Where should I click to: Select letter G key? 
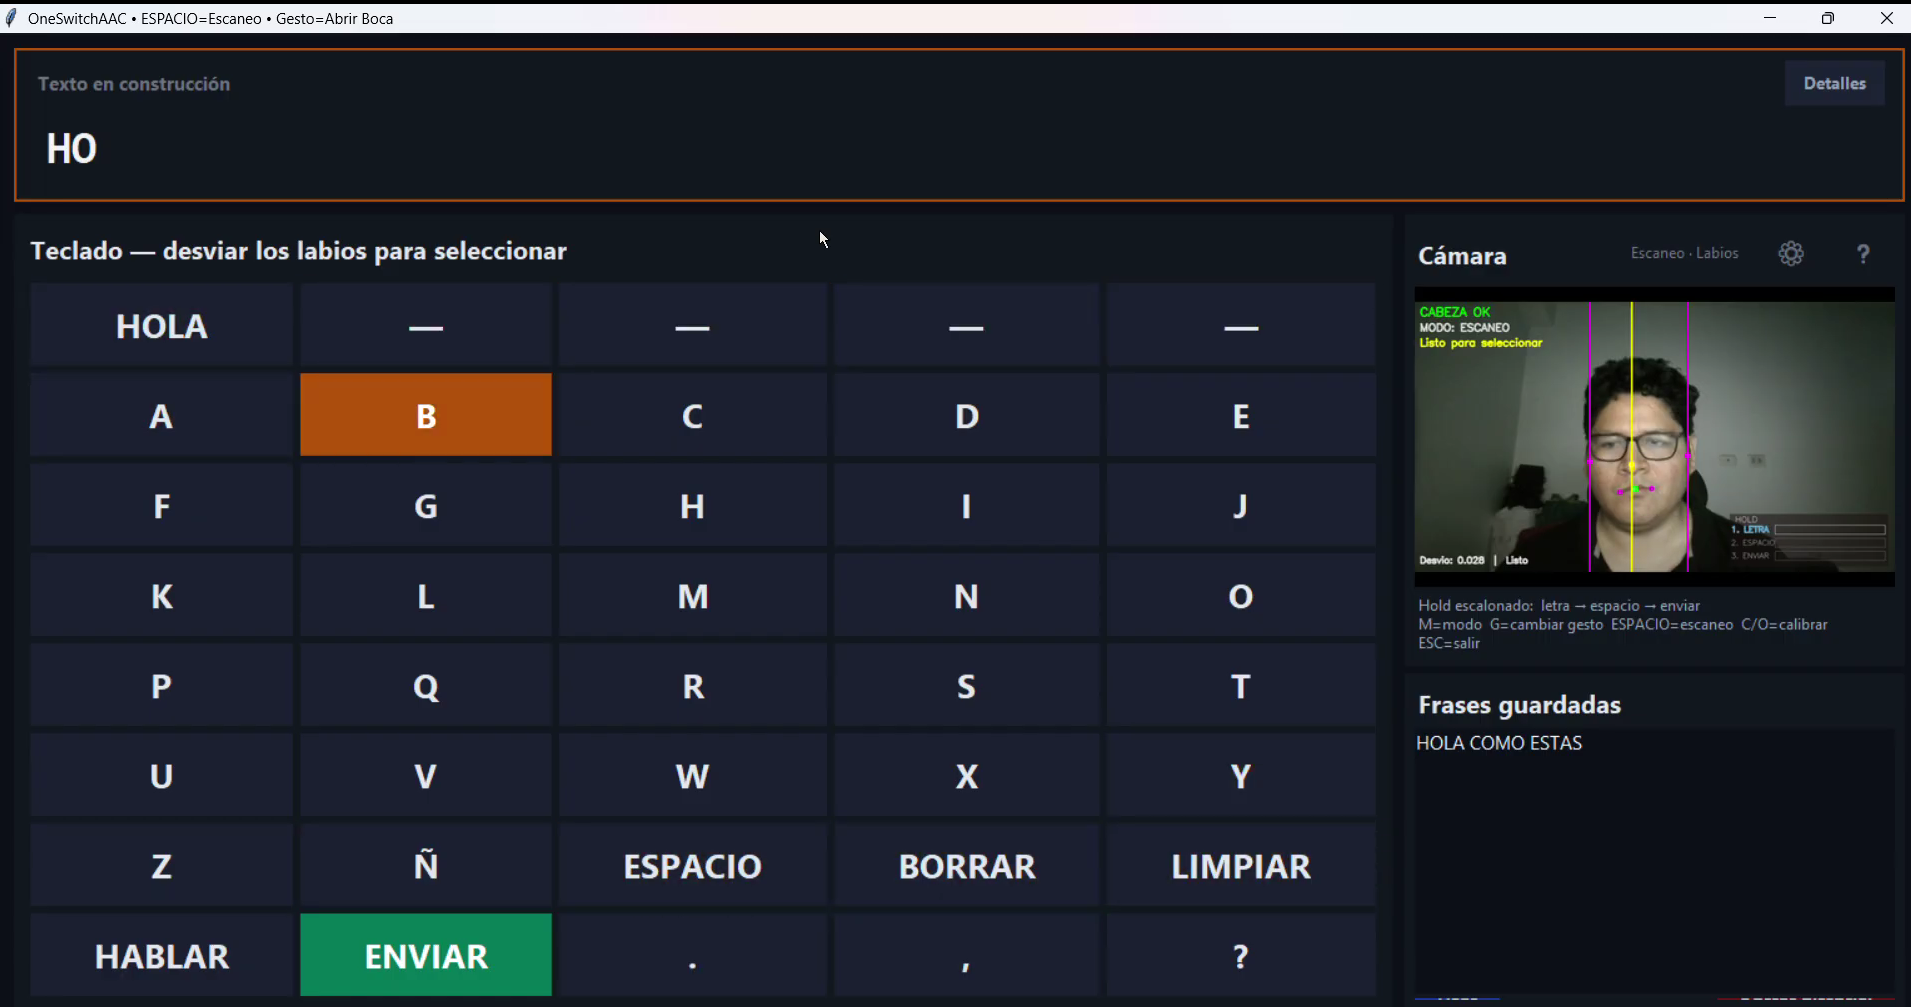(426, 505)
